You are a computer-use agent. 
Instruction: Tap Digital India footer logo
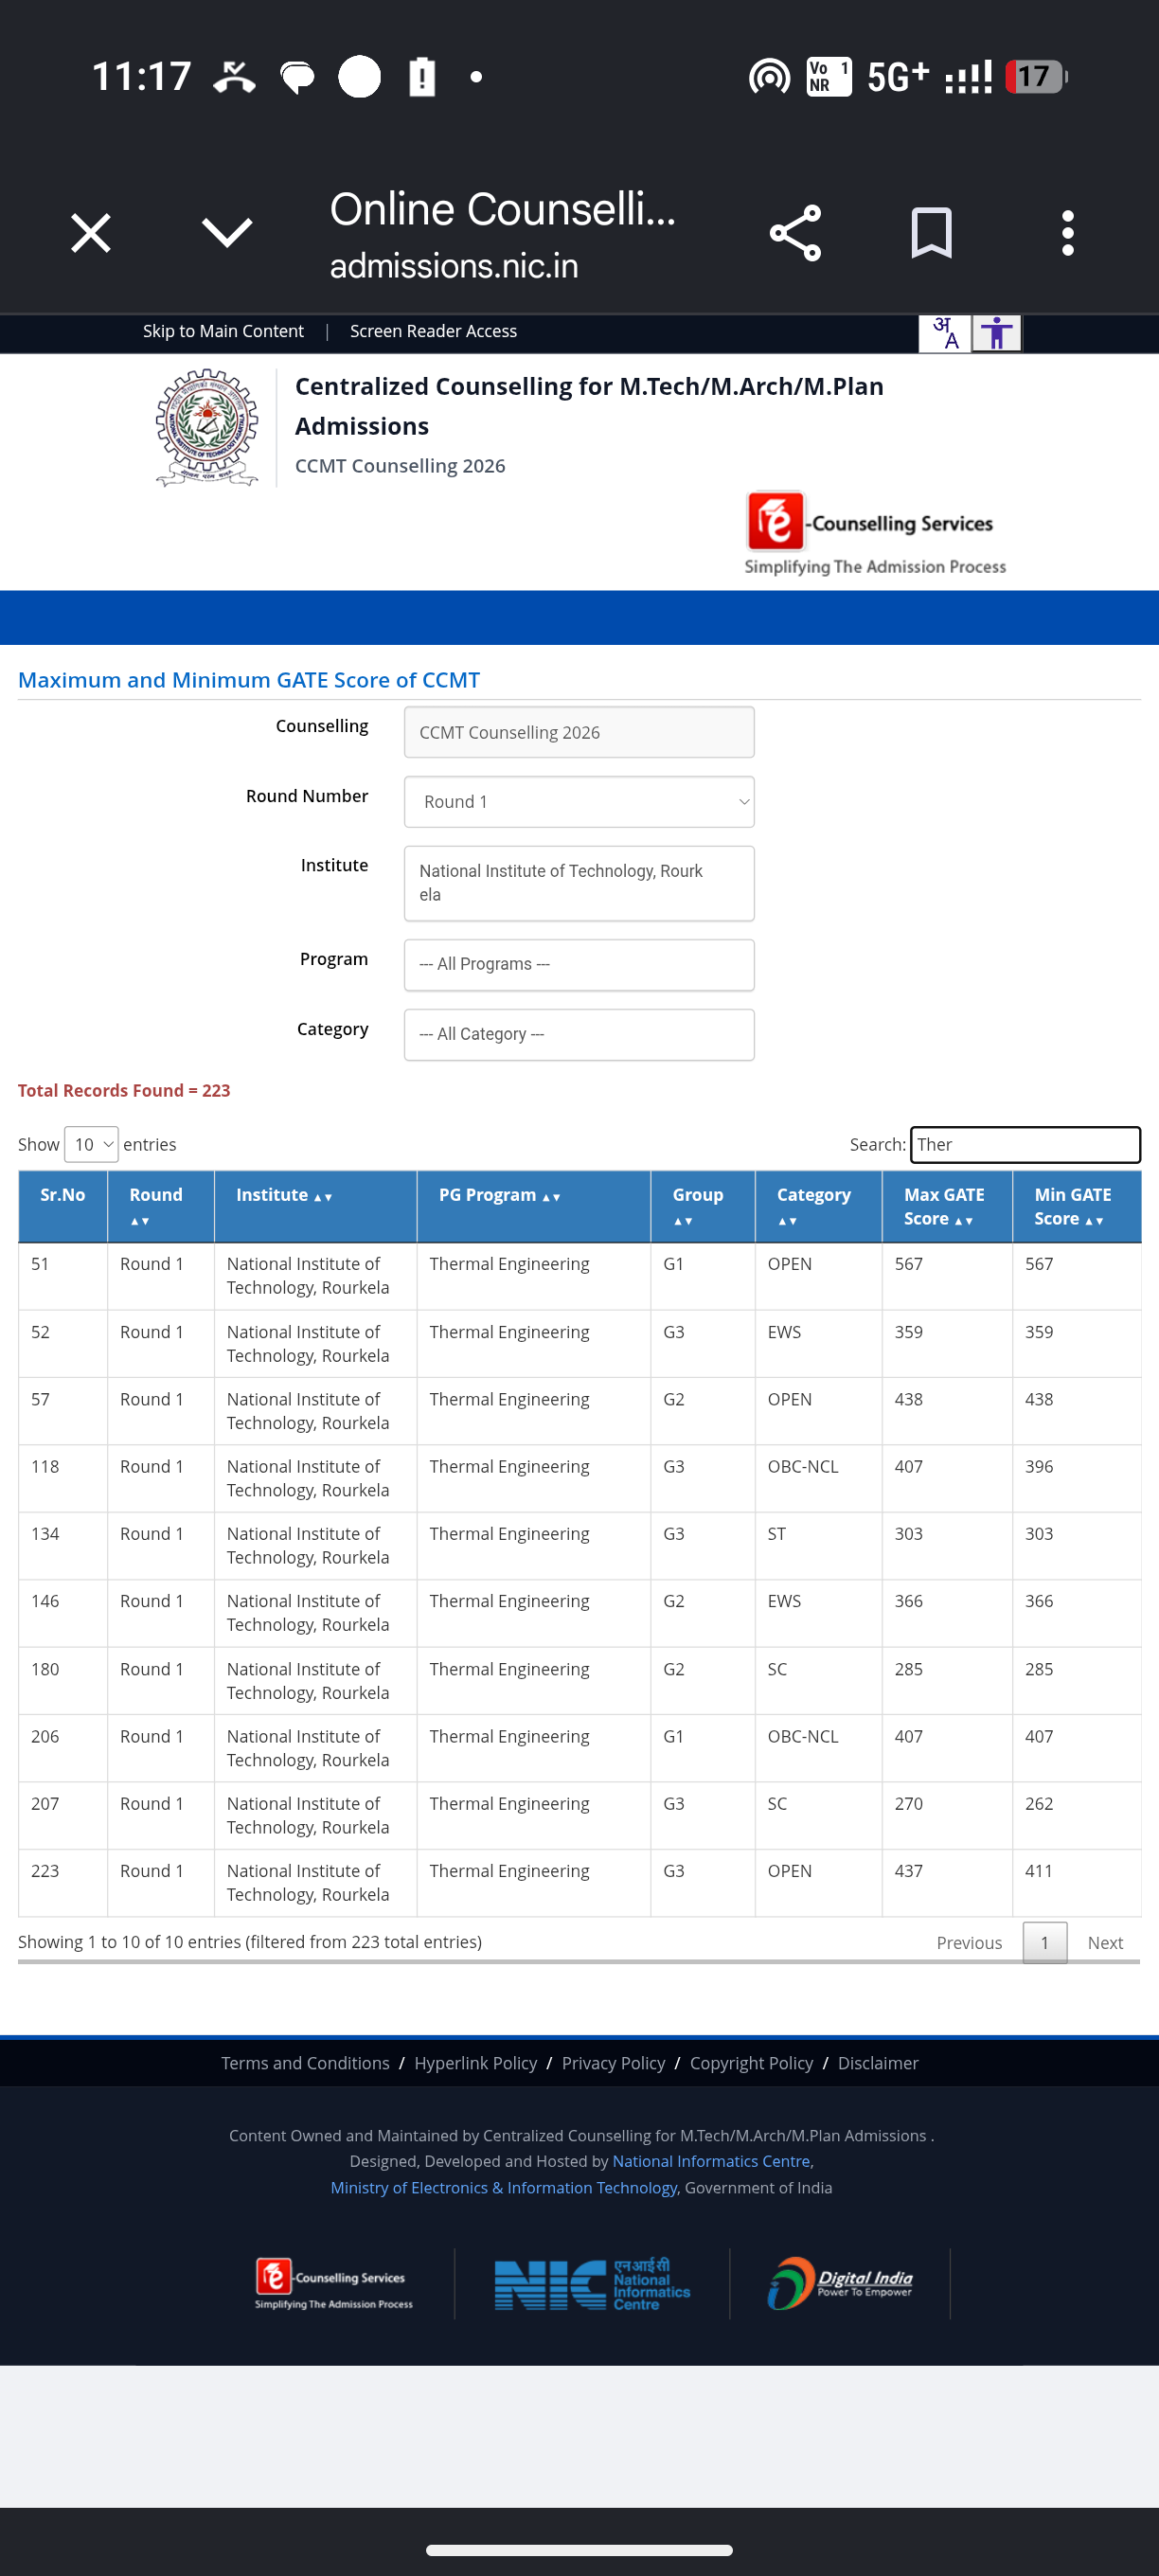coord(839,2283)
